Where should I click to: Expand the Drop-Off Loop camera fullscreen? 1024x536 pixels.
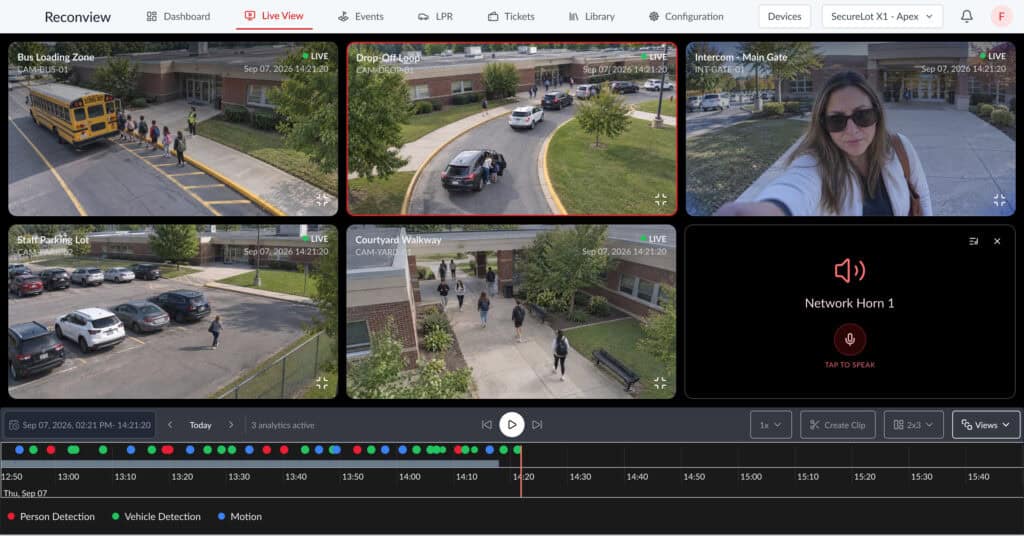click(x=660, y=200)
